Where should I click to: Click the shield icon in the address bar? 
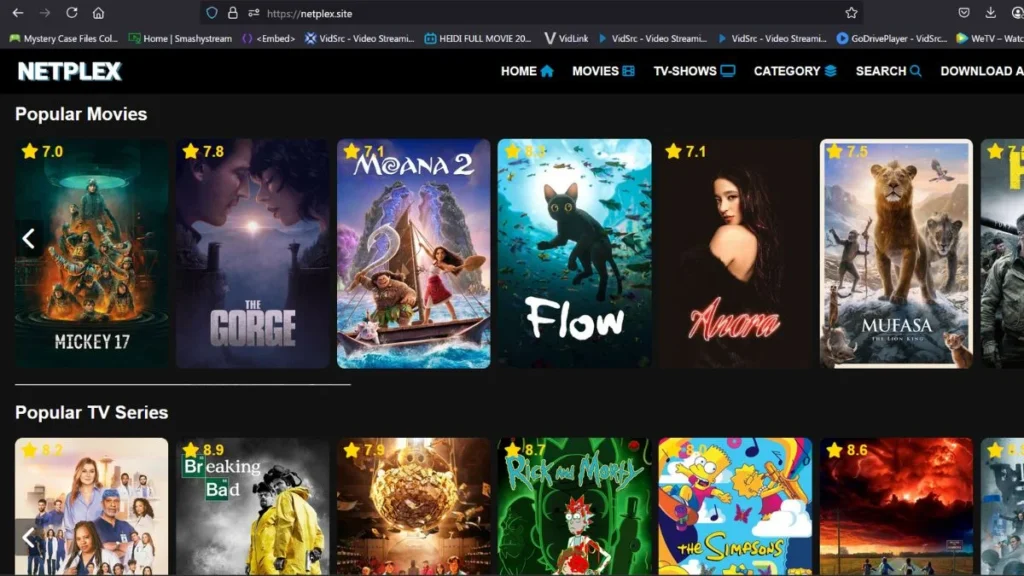(212, 13)
